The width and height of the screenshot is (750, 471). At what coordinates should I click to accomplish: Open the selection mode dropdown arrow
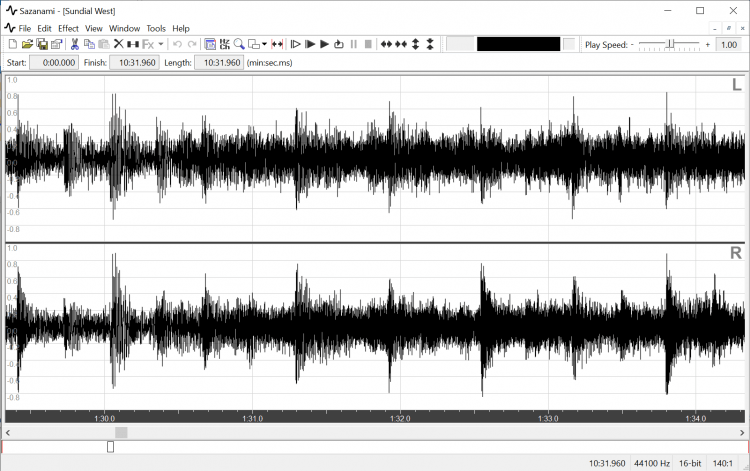point(265,44)
